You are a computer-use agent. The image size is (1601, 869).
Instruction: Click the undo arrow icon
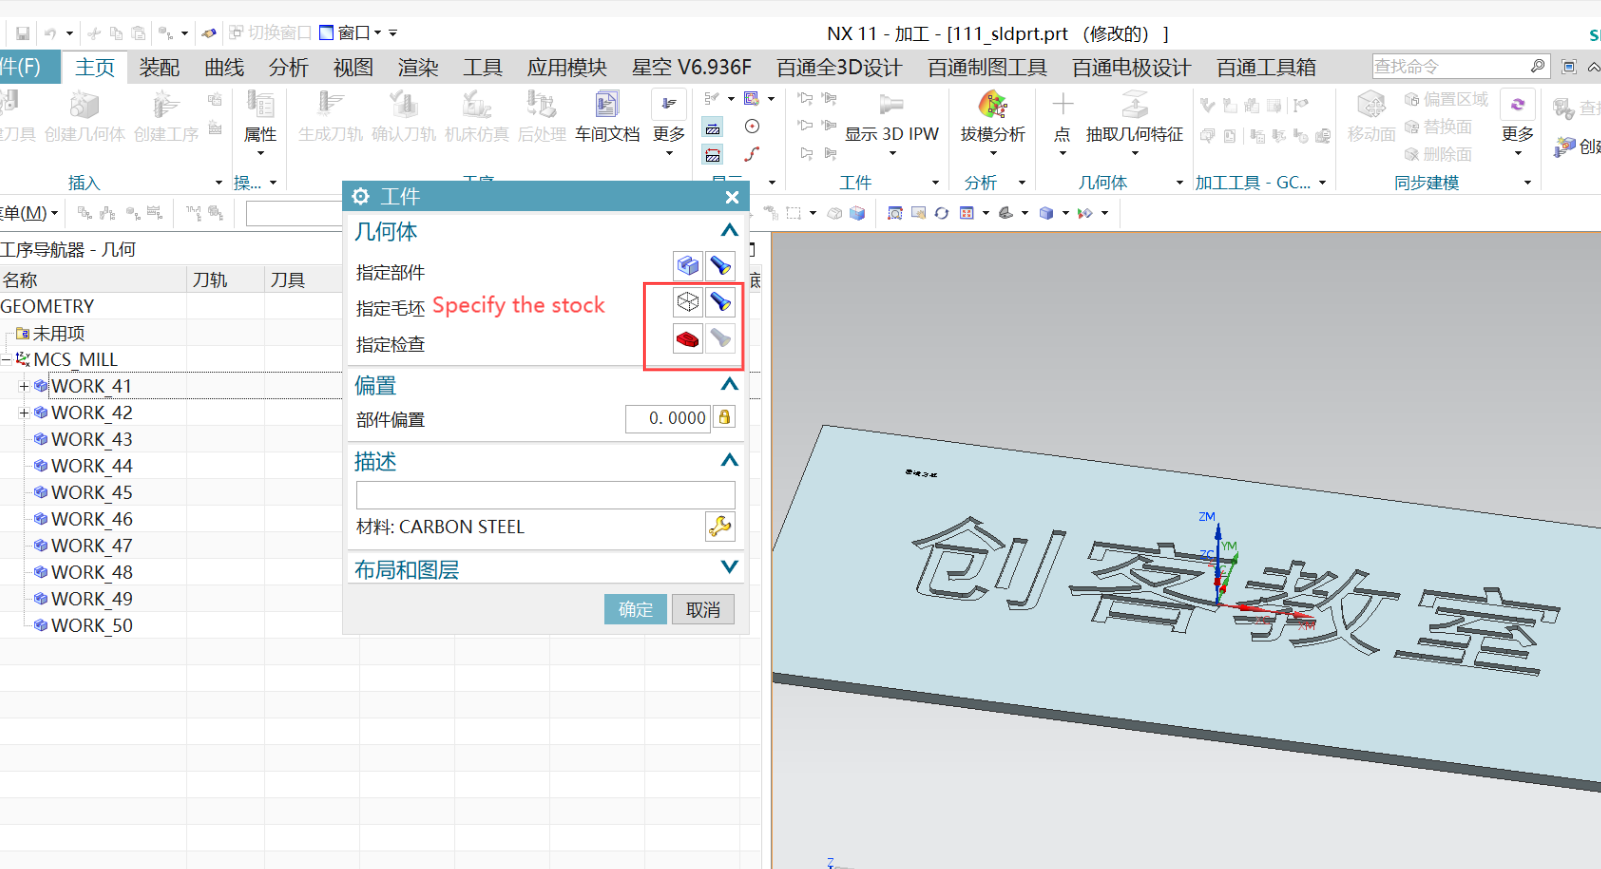50,33
